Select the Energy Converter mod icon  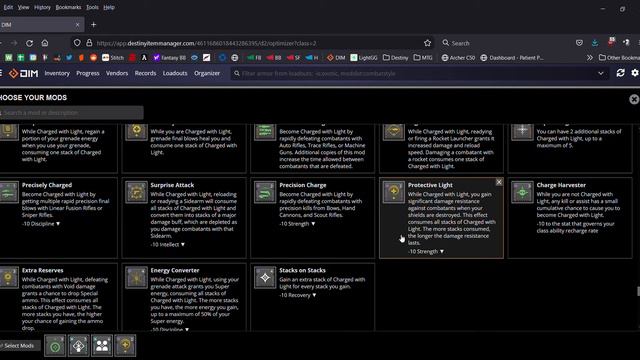(136, 278)
